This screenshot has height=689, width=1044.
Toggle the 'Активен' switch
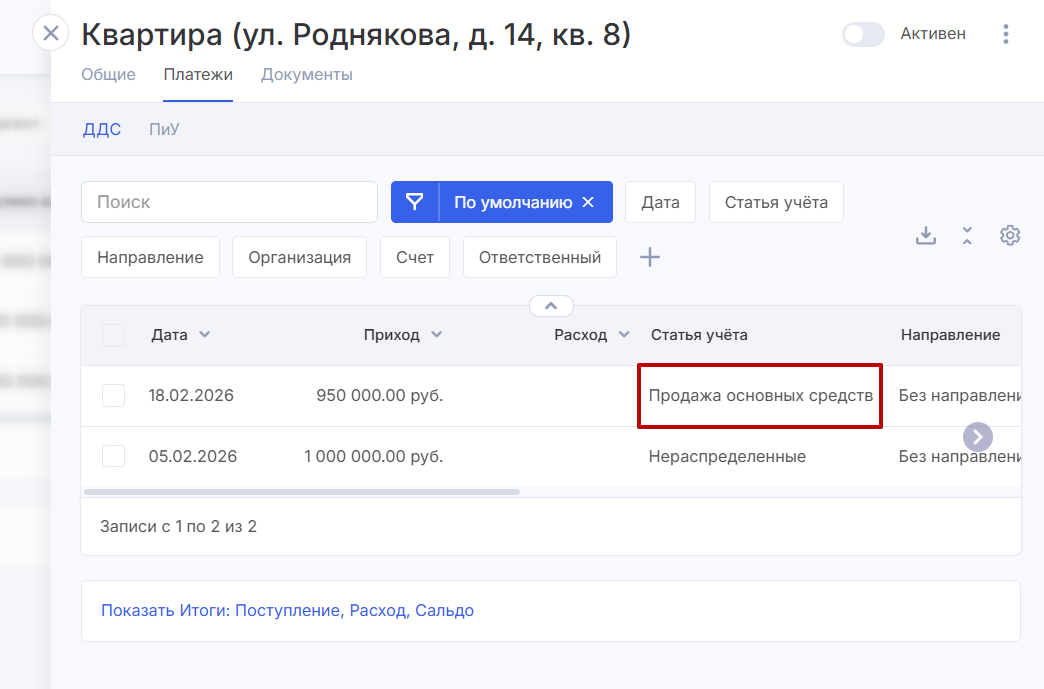[x=863, y=34]
